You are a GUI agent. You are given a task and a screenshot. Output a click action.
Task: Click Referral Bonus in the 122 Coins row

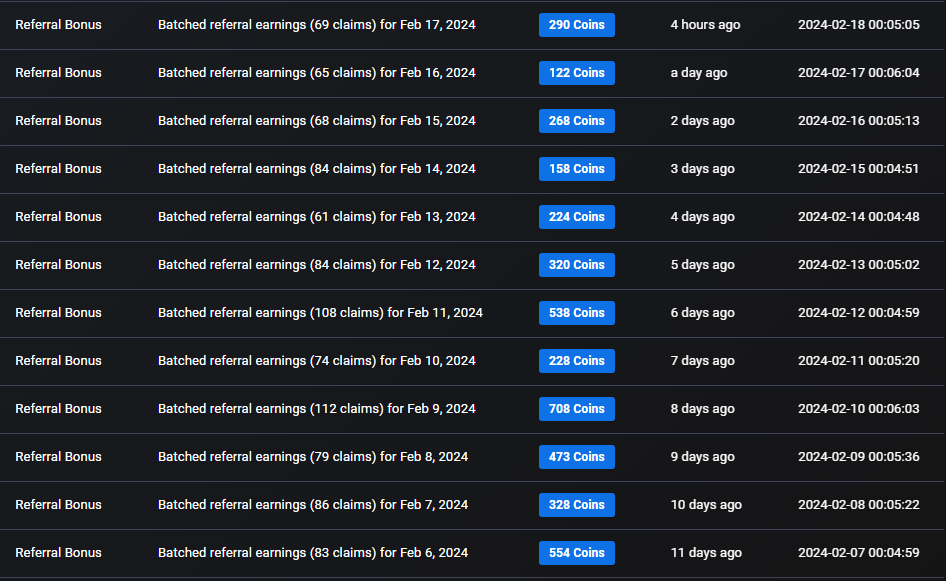(x=59, y=73)
